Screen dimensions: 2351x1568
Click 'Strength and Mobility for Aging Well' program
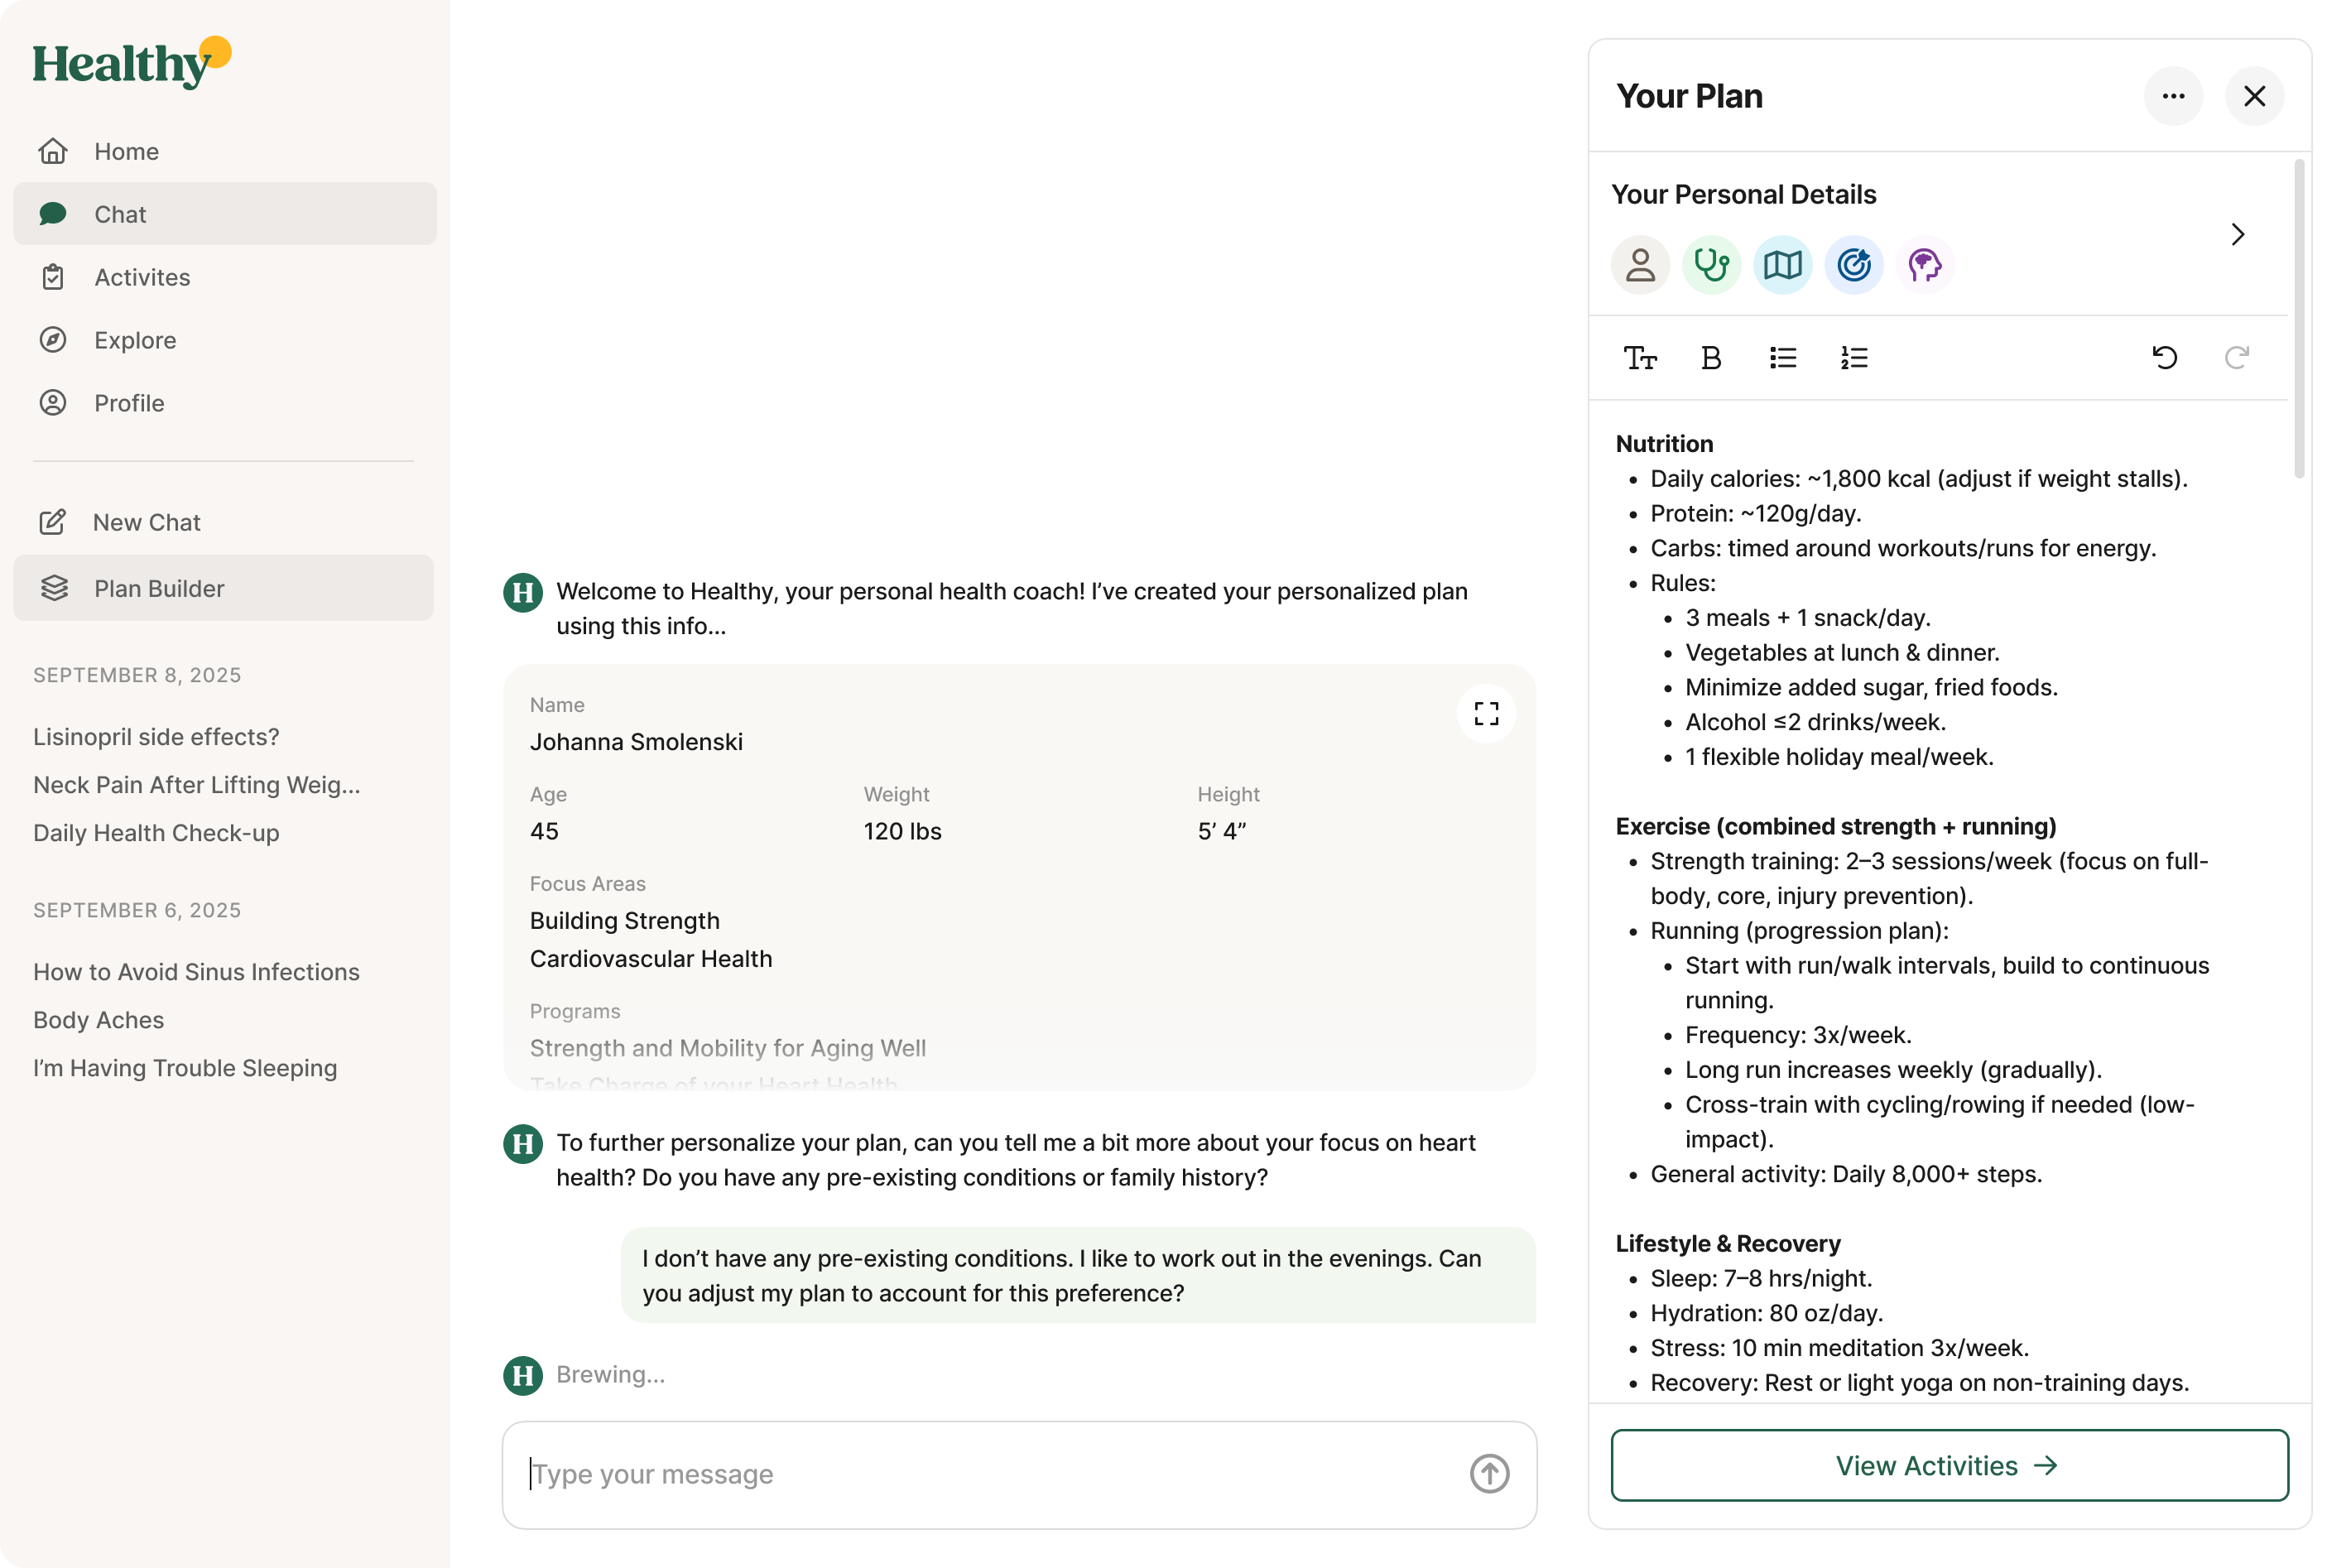[x=728, y=1048]
